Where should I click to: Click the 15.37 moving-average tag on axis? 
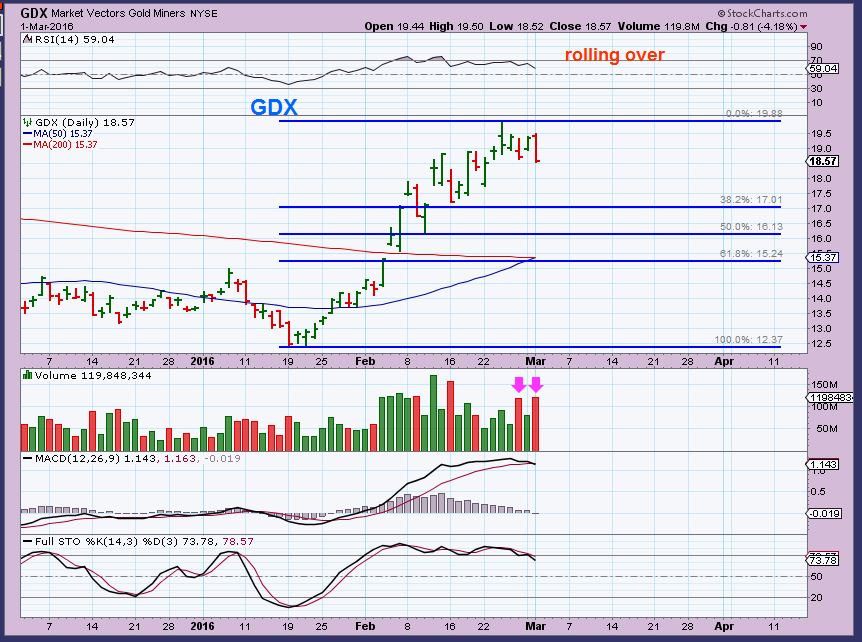tap(823, 258)
